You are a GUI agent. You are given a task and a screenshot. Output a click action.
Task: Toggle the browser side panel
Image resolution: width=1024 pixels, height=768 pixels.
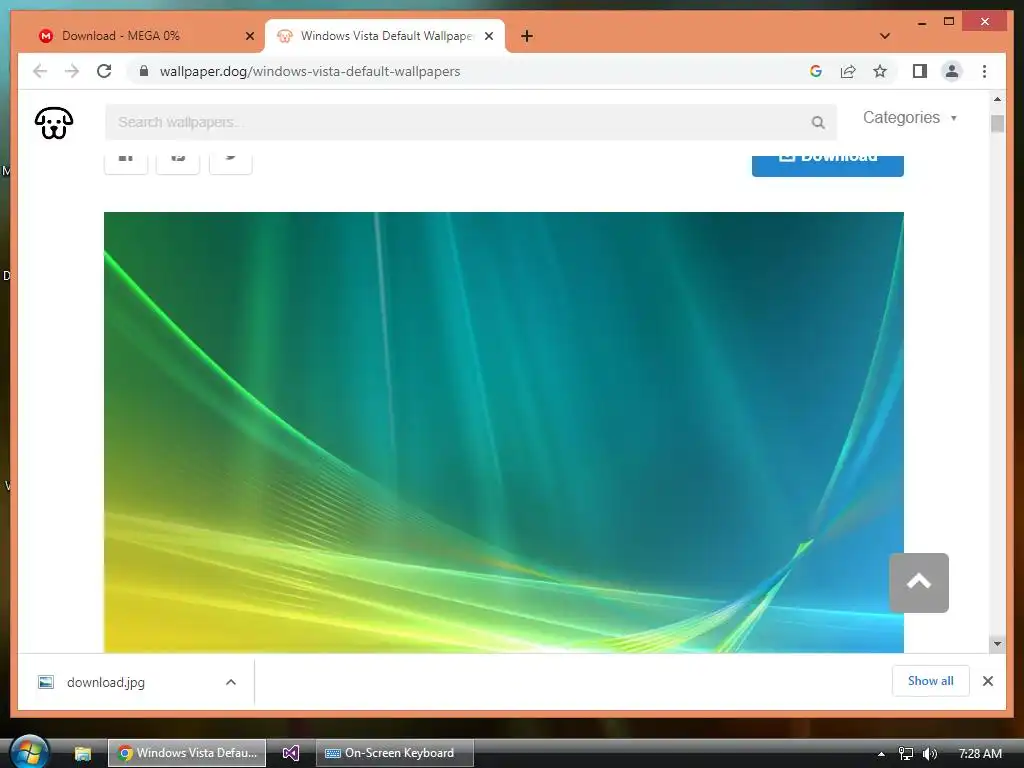point(920,71)
